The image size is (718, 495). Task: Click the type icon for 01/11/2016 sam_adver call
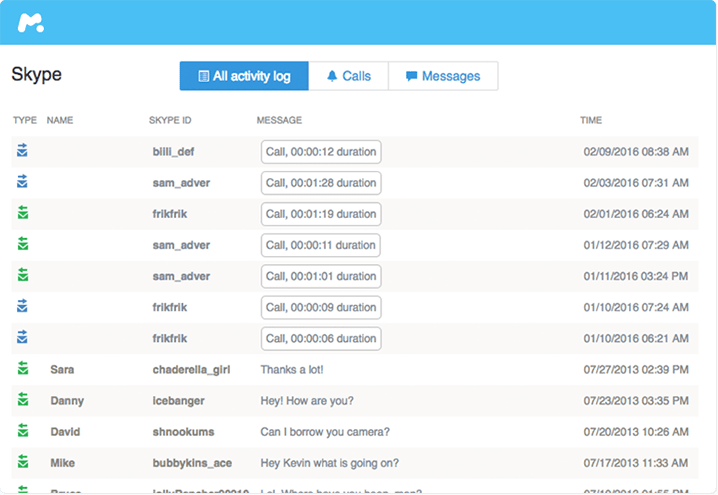[x=22, y=275]
